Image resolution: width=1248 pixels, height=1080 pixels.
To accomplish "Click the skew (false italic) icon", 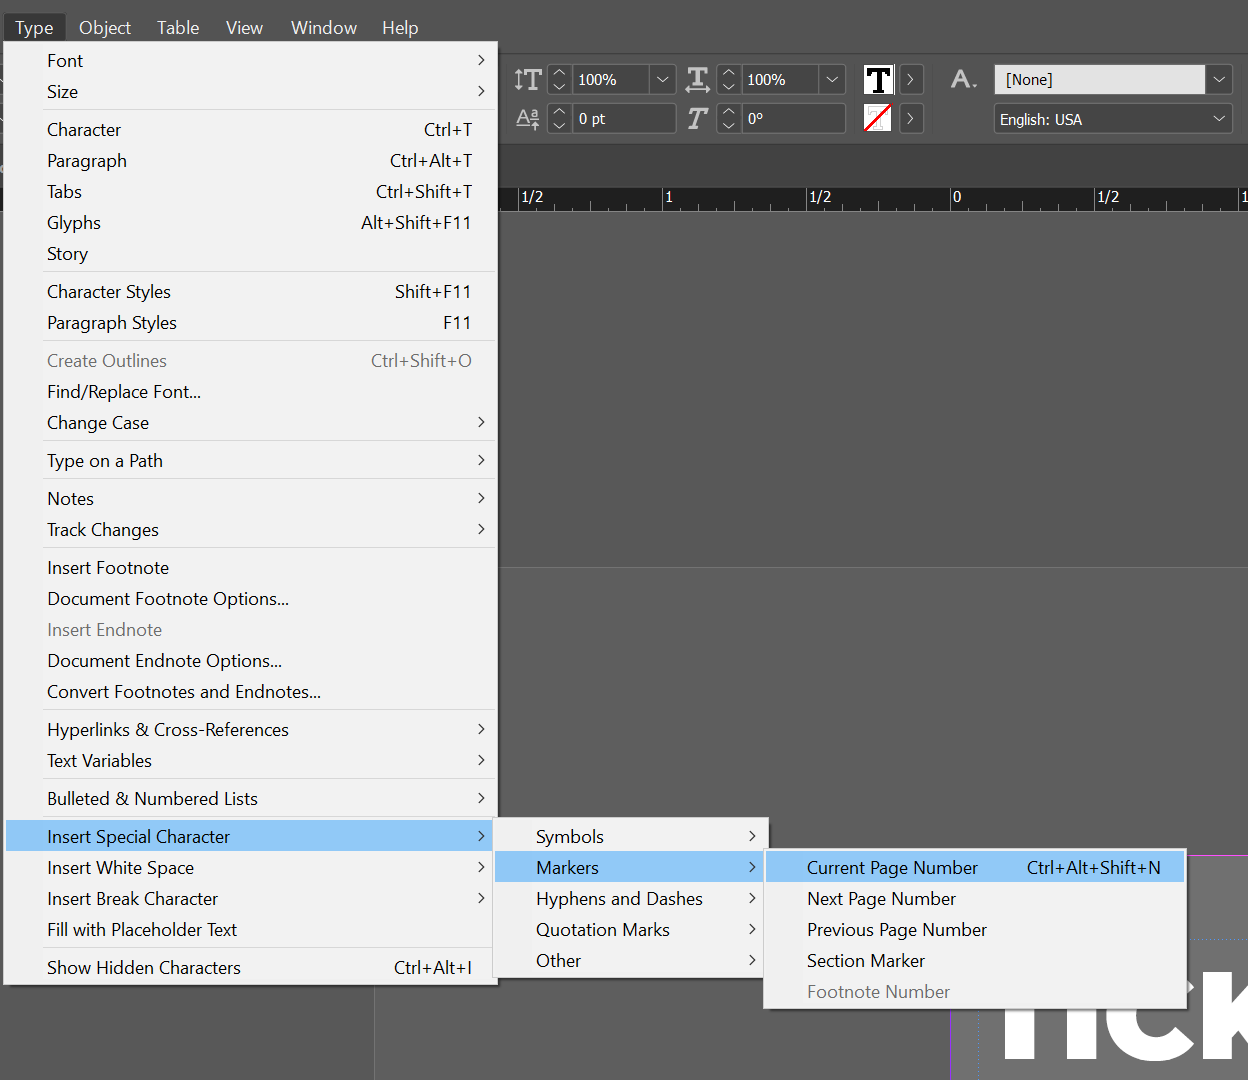I will [x=698, y=118].
